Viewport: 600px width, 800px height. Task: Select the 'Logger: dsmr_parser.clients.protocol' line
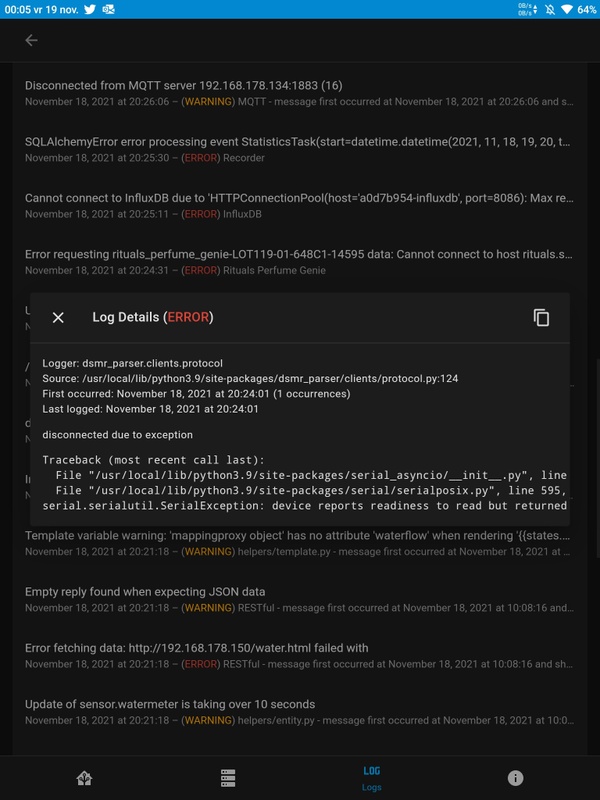point(133,363)
